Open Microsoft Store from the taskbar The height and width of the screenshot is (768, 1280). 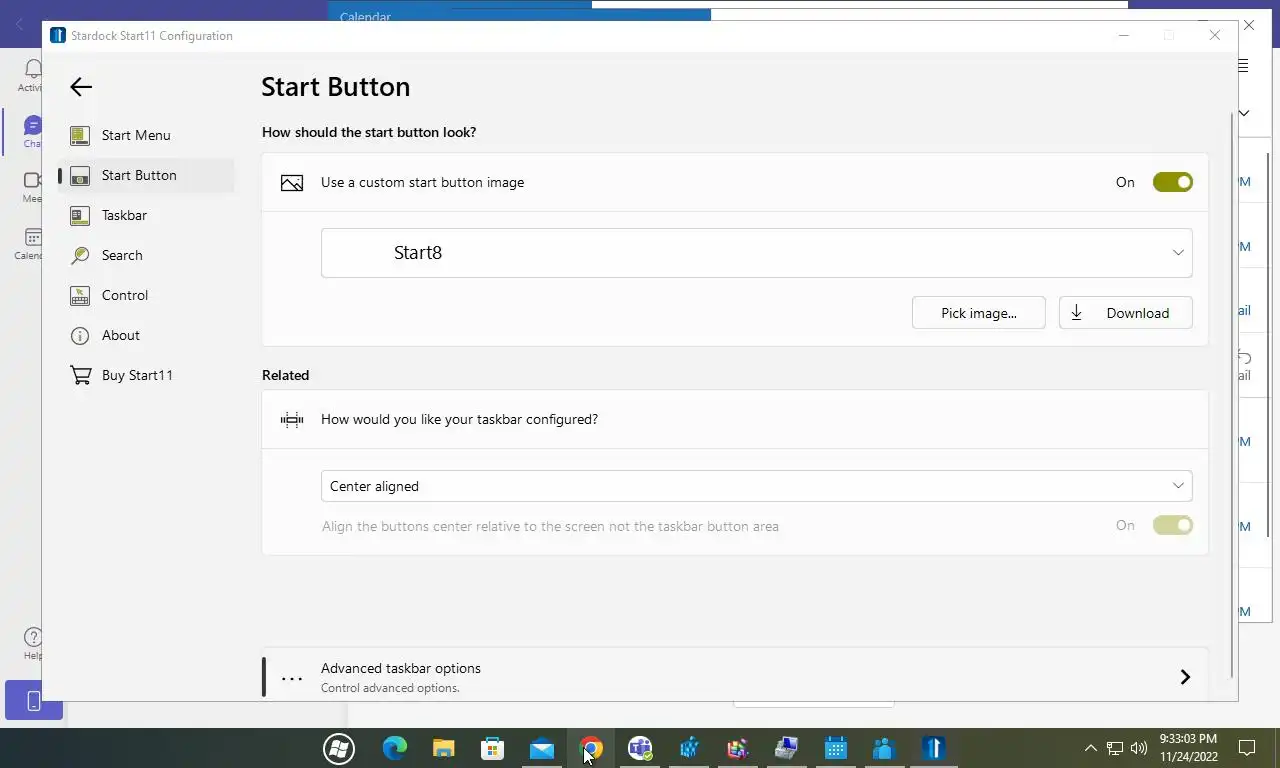click(492, 748)
